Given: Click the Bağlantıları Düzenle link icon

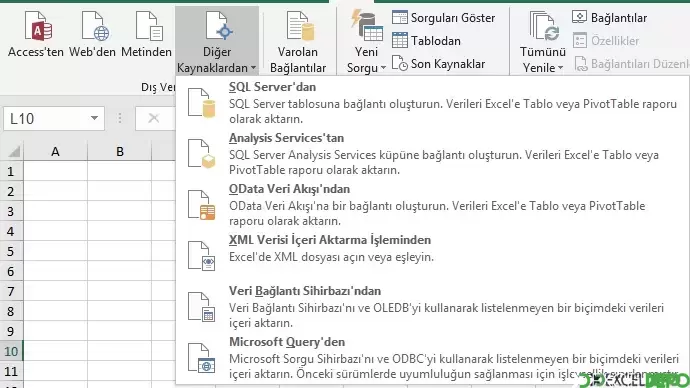Looking at the screenshot, I should 580,64.
